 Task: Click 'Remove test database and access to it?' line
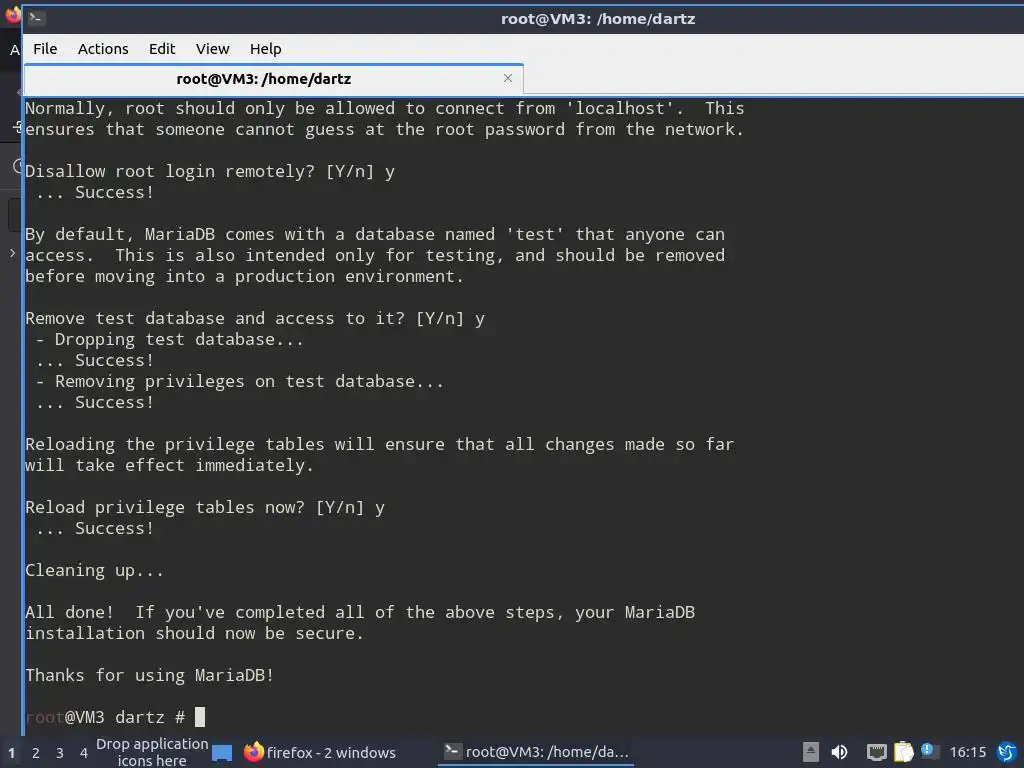[255, 318]
